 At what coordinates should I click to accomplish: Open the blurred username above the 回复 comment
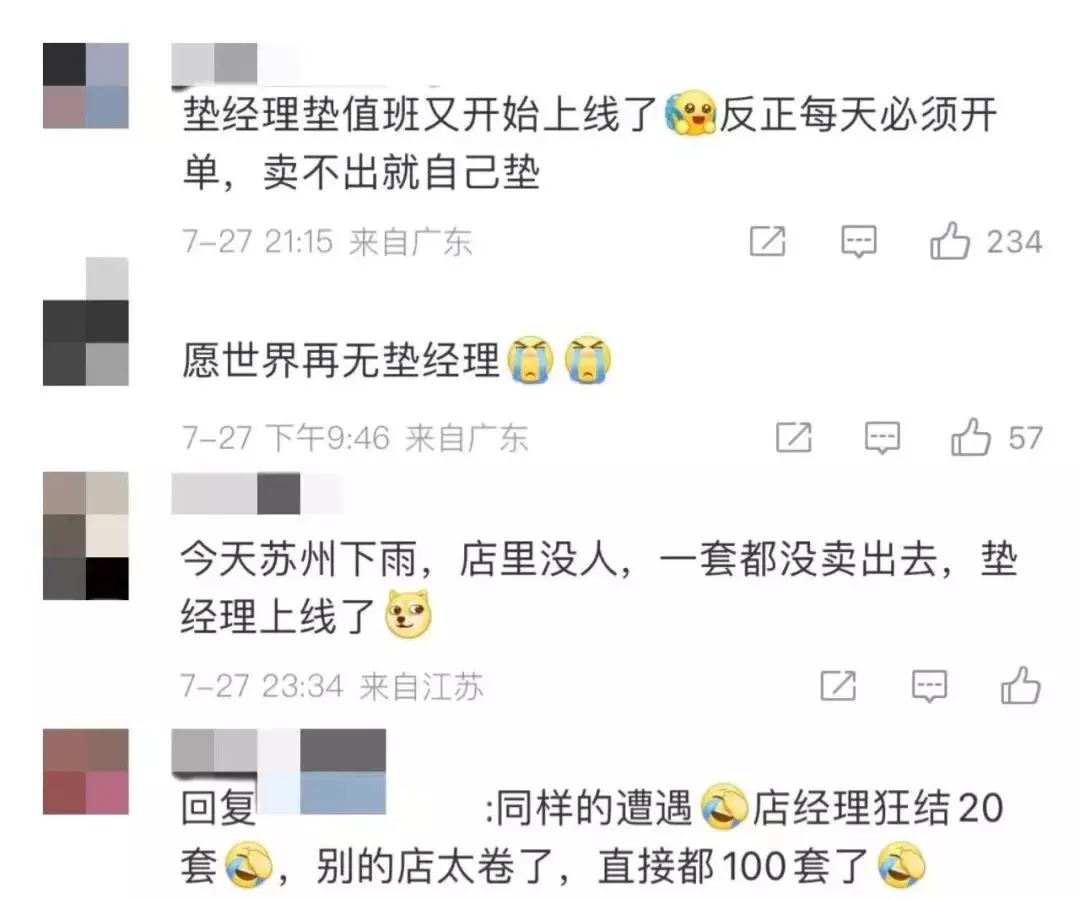[278, 751]
